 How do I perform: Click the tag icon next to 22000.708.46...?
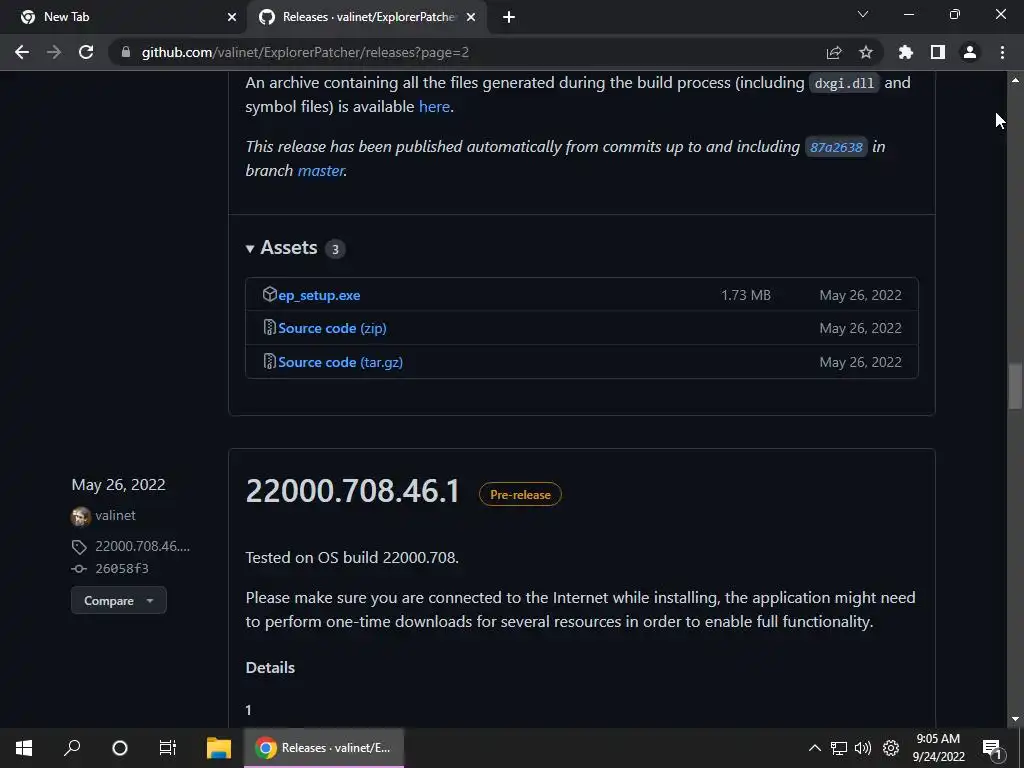click(x=79, y=547)
